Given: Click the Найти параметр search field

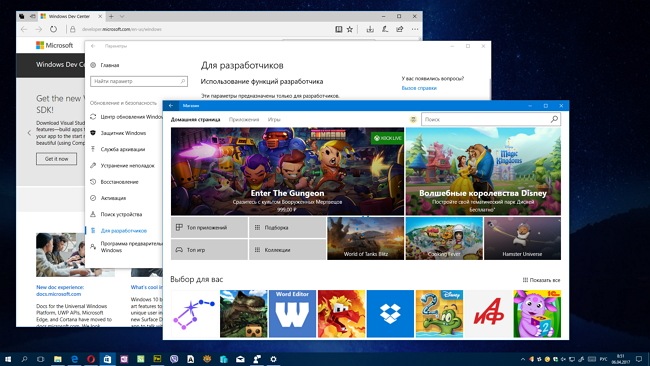Looking at the screenshot, I should 139,81.
